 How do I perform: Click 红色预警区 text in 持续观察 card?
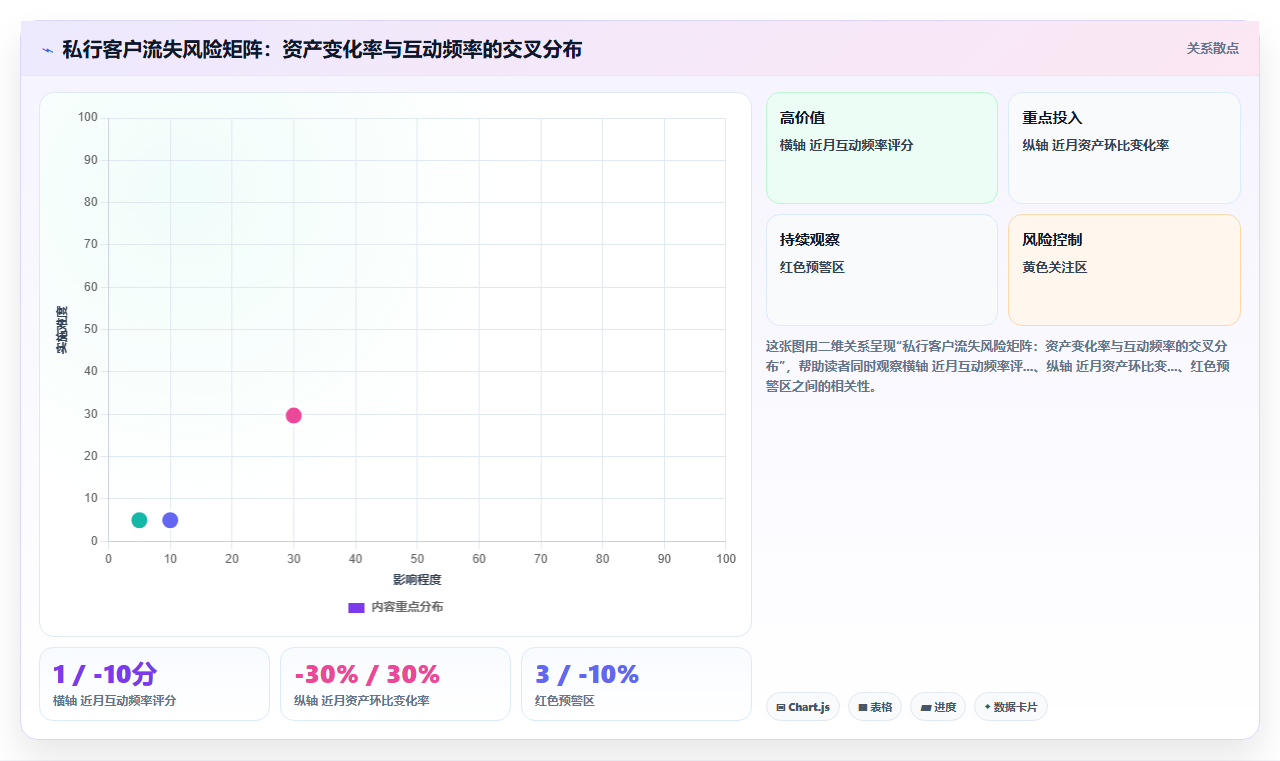pyautogui.click(x=813, y=267)
